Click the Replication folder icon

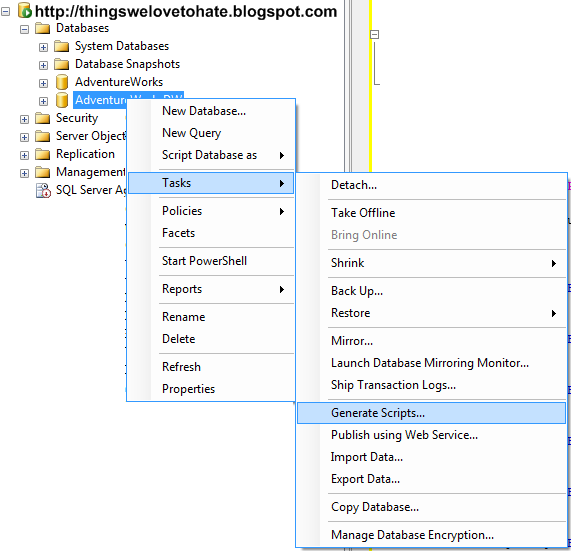pos(43,154)
